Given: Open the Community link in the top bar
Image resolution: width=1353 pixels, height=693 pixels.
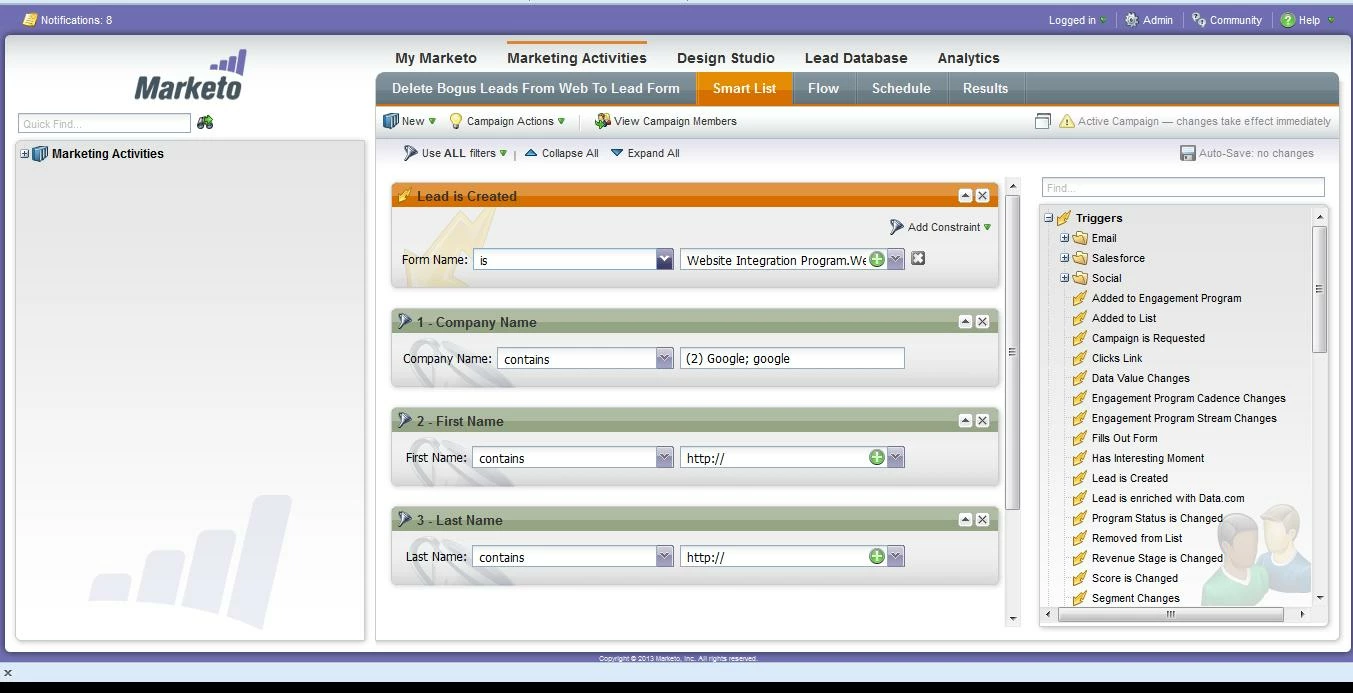Looking at the screenshot, I should 1226,20.
